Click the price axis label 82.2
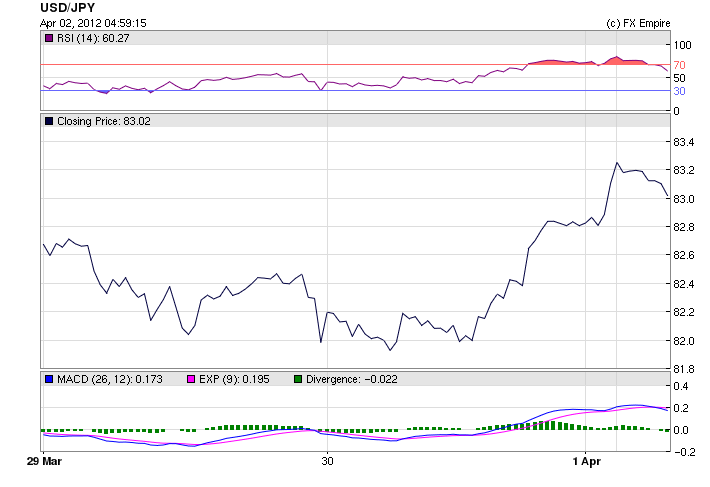 point(683,312)
